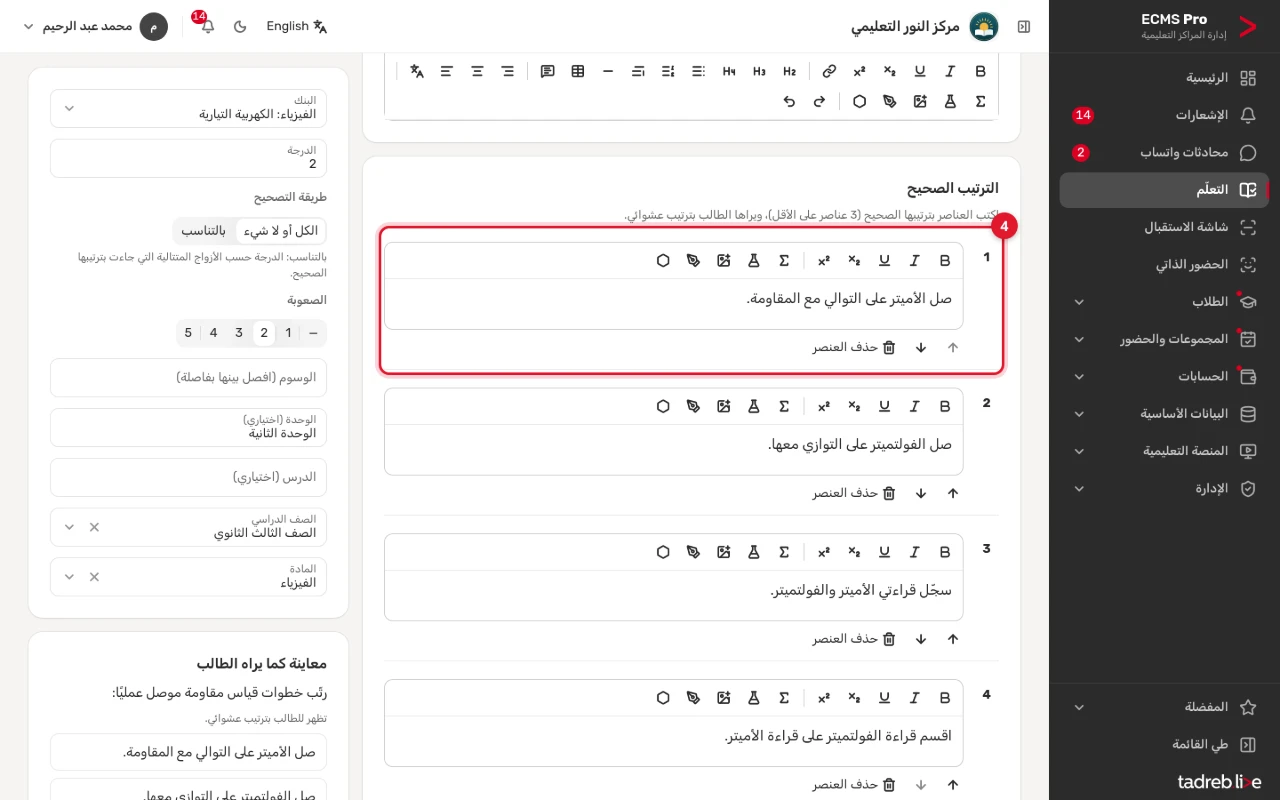Set difficulty level to 1

tap(289, 333)
